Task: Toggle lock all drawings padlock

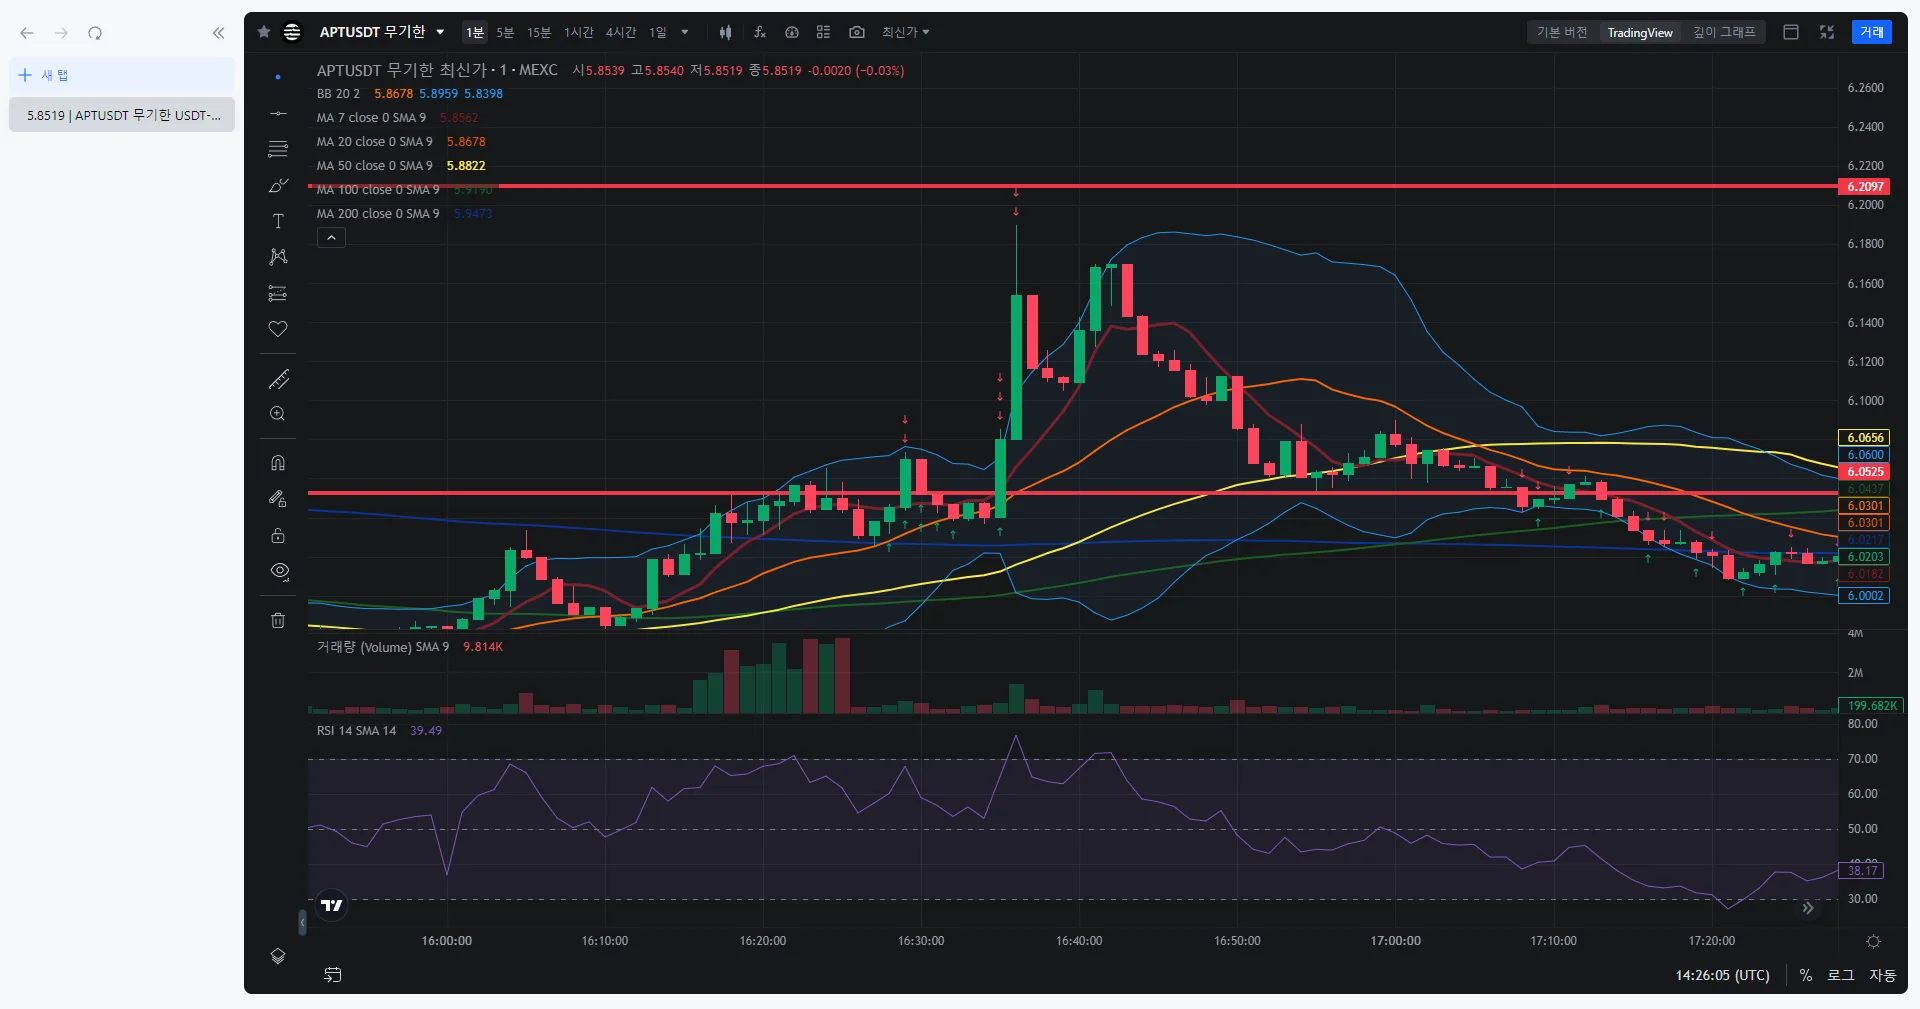Action: [278, 535]
